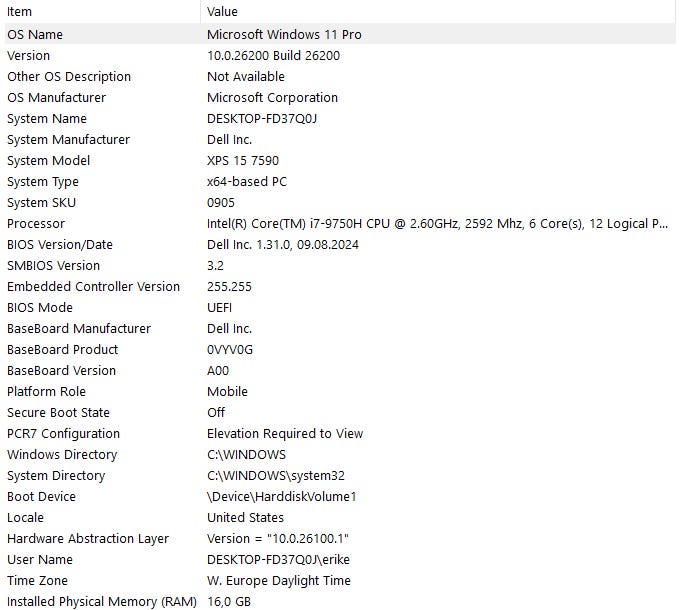
Task: Select the Secure Boot State row label
Action: (58, 413)
